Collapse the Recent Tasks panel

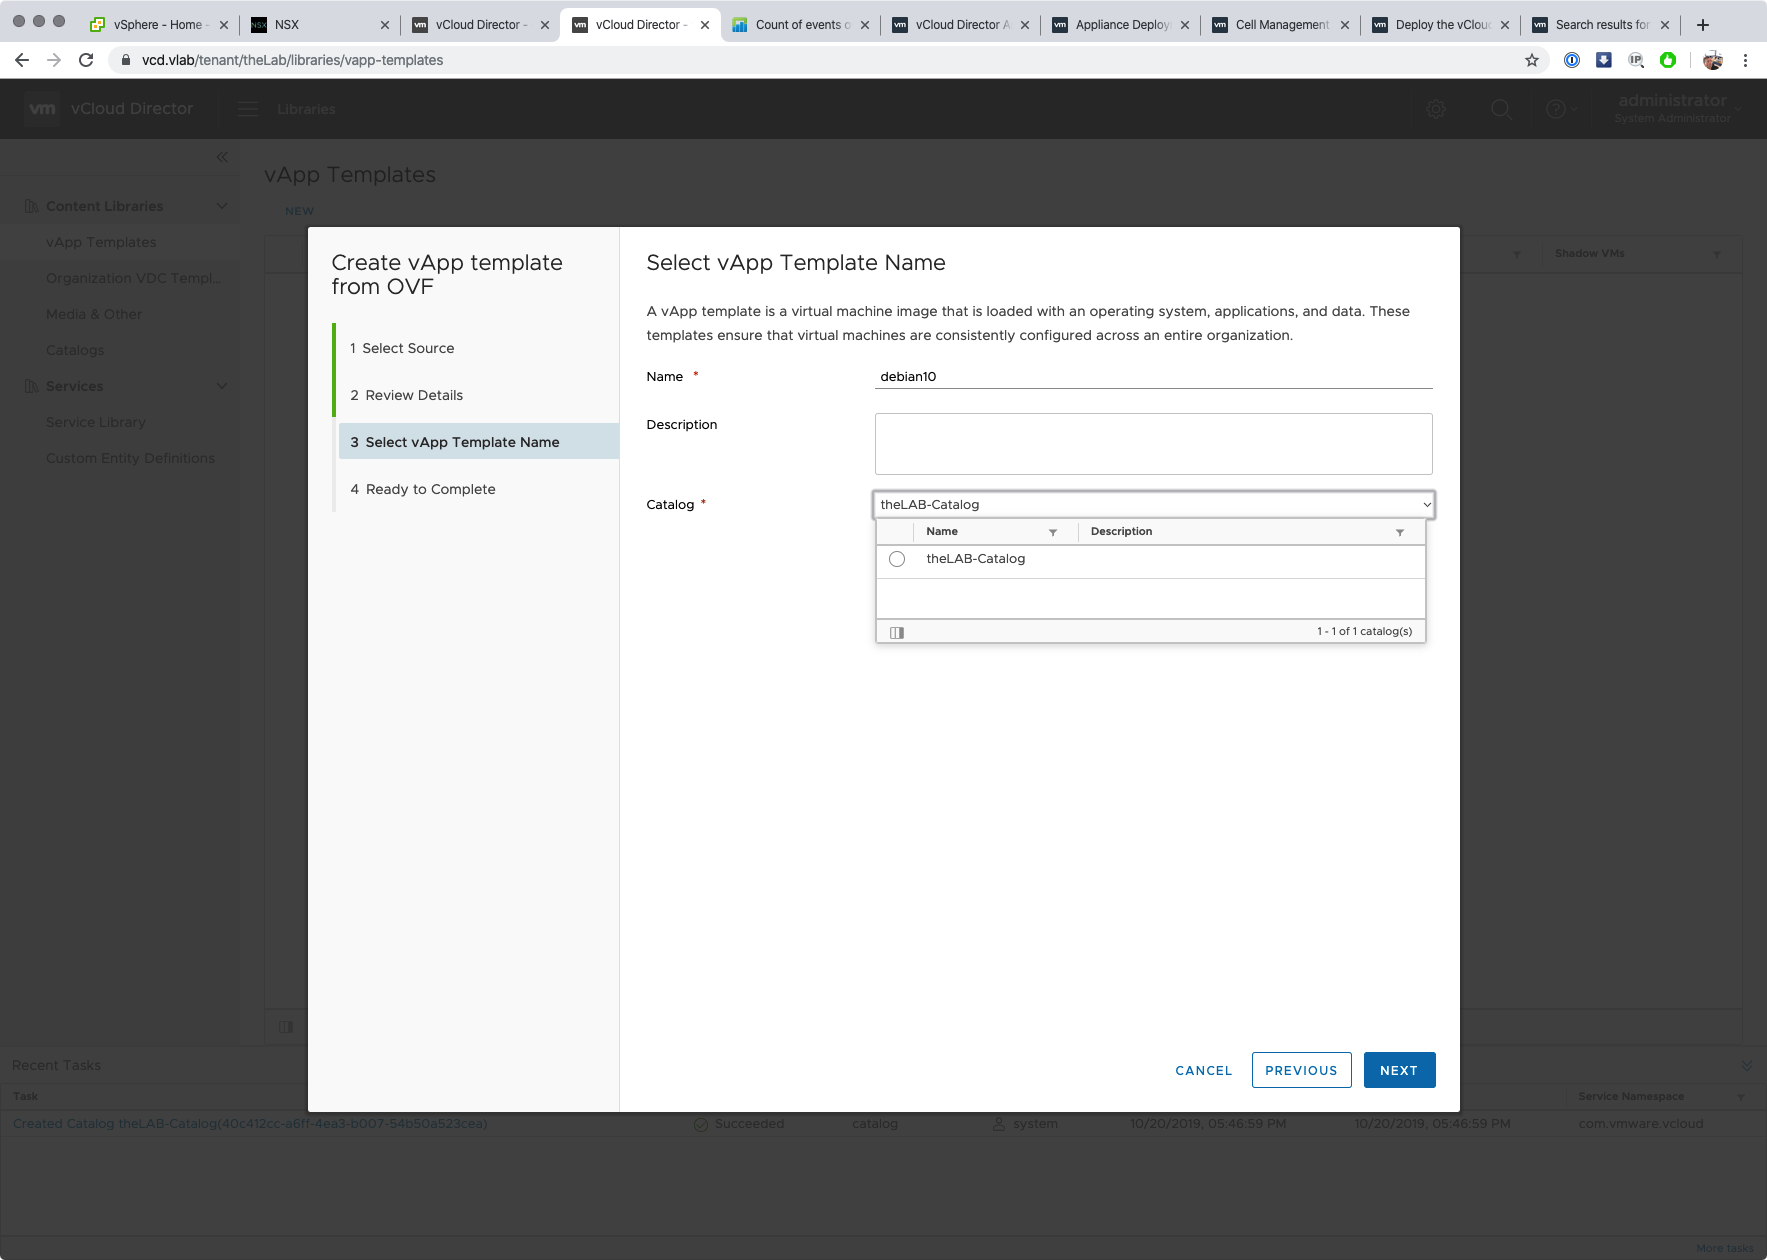(1747, 1065)
